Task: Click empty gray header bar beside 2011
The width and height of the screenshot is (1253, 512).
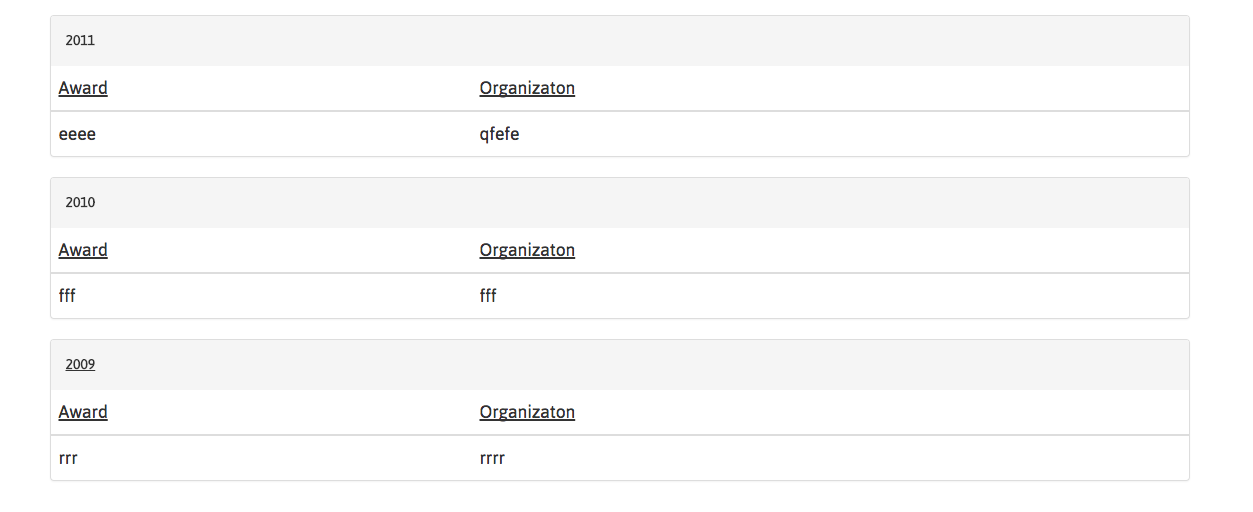Action: pyautogui.click(x=640, y=41)
